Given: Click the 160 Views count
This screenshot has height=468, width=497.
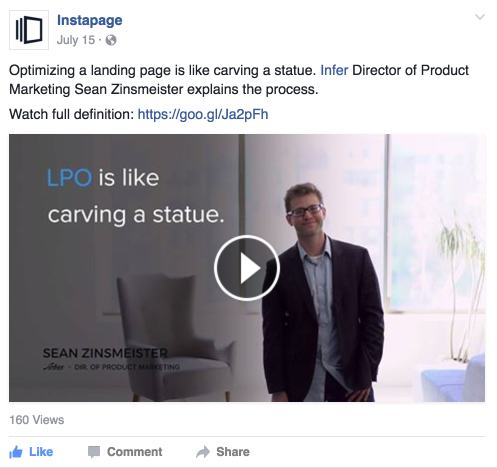Looking at the screenshot, I should click(37, 420).
